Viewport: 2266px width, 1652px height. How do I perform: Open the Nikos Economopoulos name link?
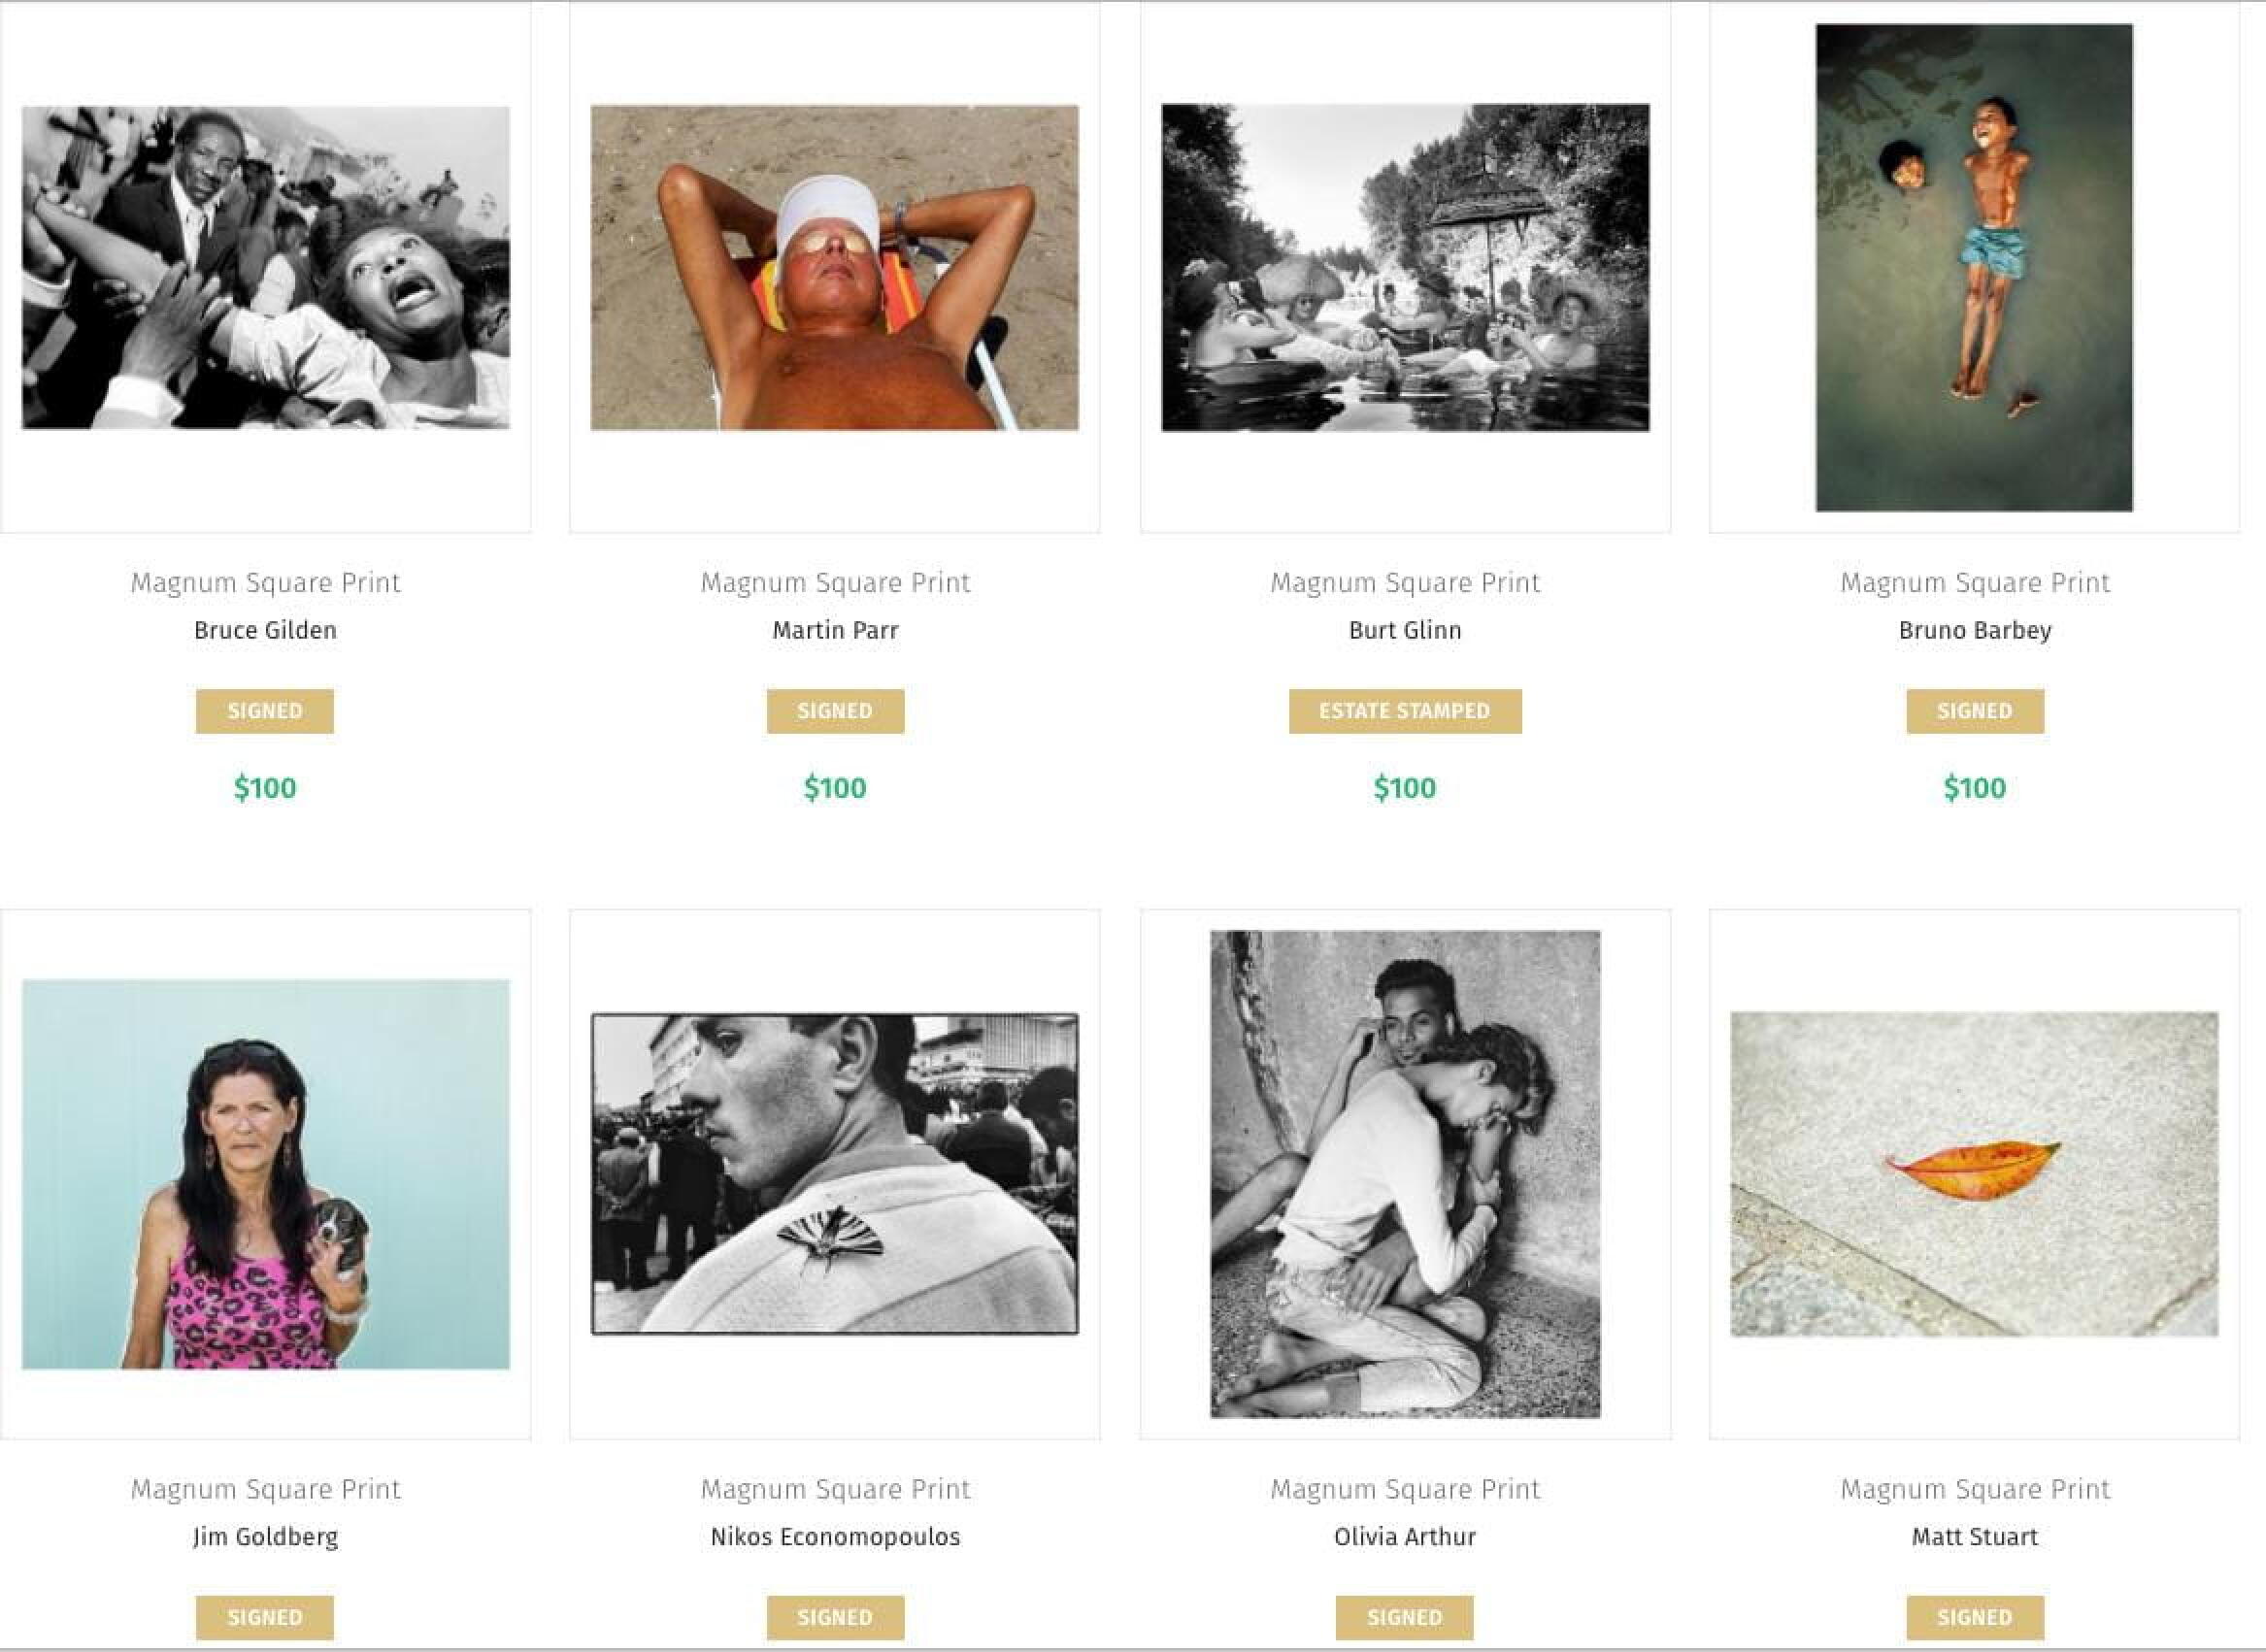click(835, 1536)
